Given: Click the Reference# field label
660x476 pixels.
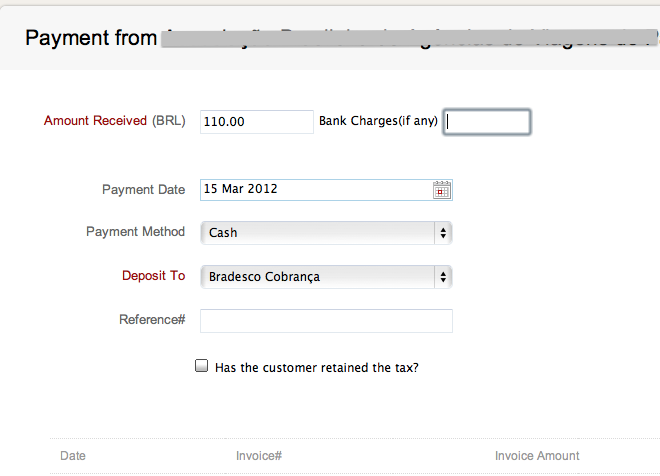Looking at the screenshot, I should point(152,320).
